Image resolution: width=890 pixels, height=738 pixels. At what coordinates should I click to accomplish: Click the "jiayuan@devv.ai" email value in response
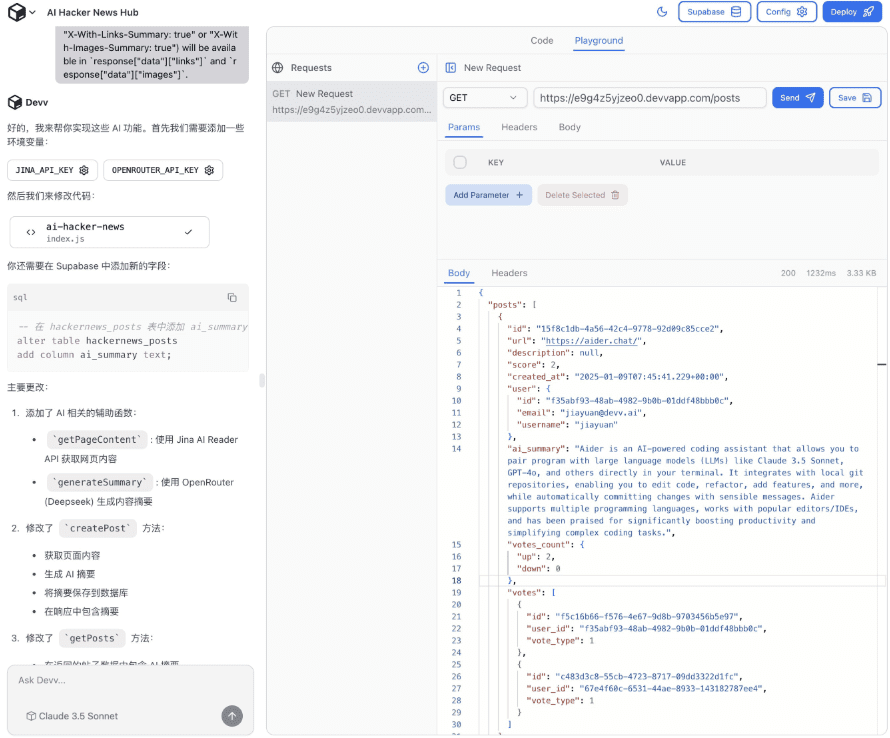[601, 413]
